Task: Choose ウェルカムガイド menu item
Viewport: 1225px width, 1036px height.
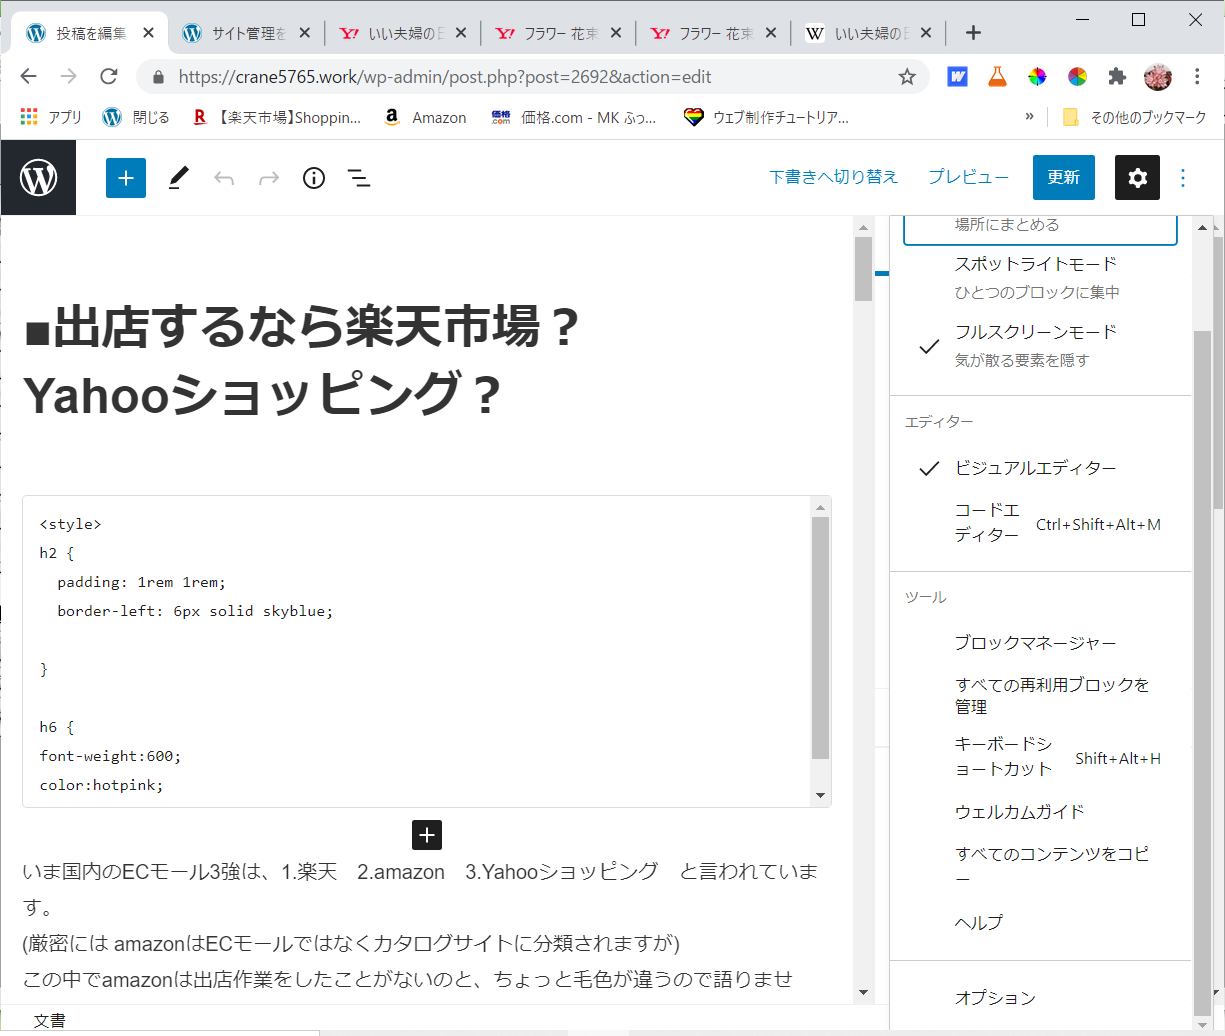Action: tap(1019, 812)
